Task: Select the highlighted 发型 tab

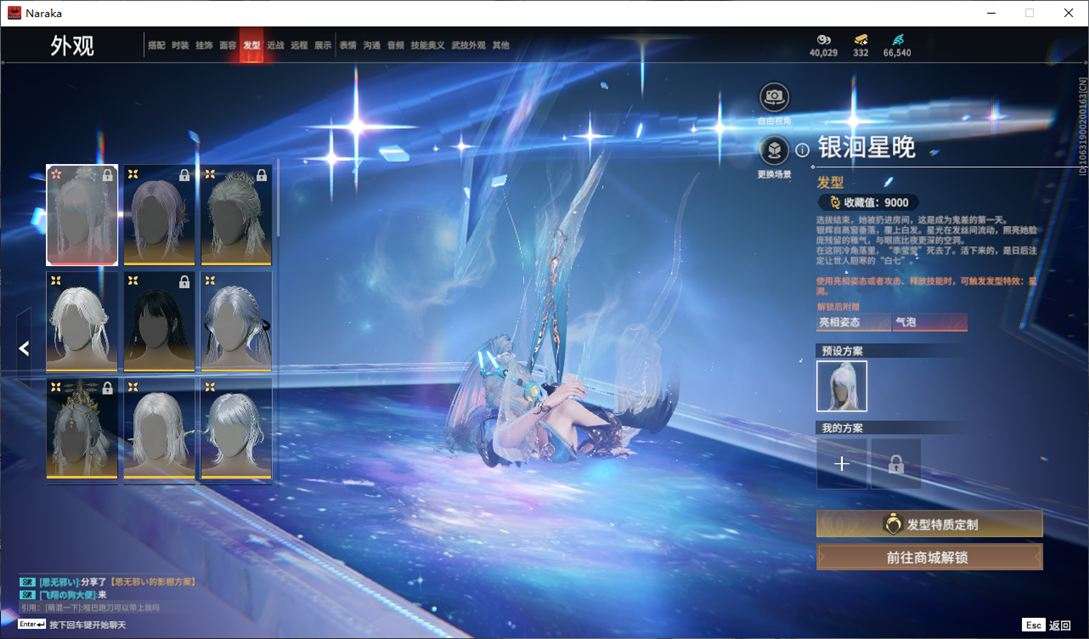Action: (251, 45)
